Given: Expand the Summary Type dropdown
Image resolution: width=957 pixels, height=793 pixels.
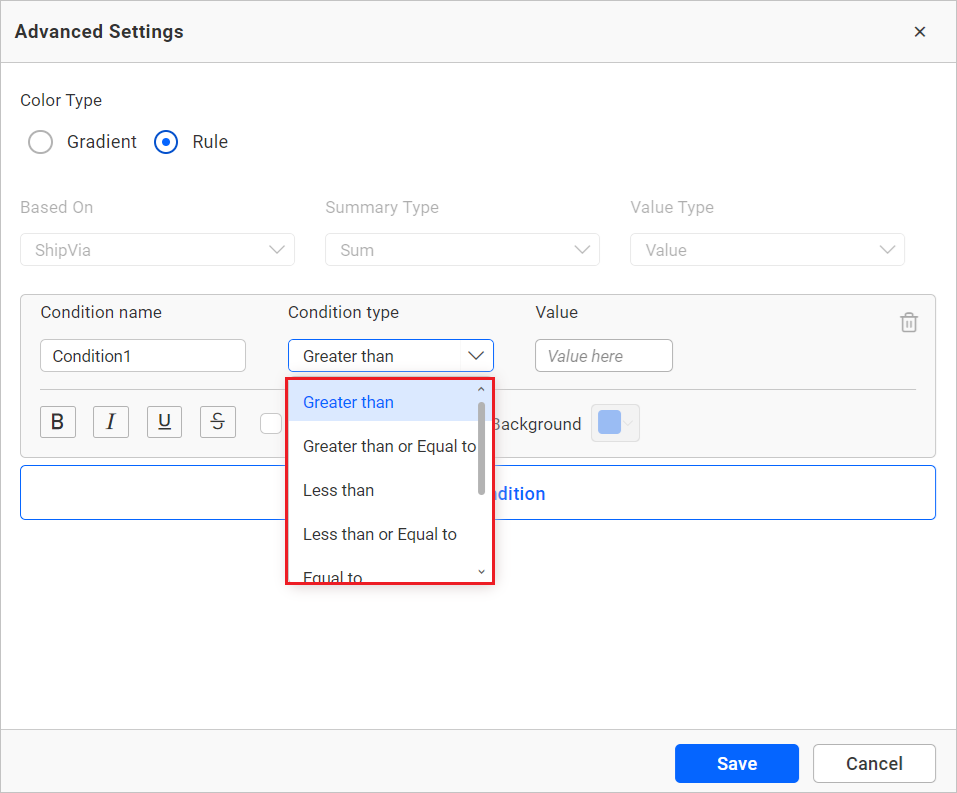Looking at the screenshot, I should tap(462, 250).
